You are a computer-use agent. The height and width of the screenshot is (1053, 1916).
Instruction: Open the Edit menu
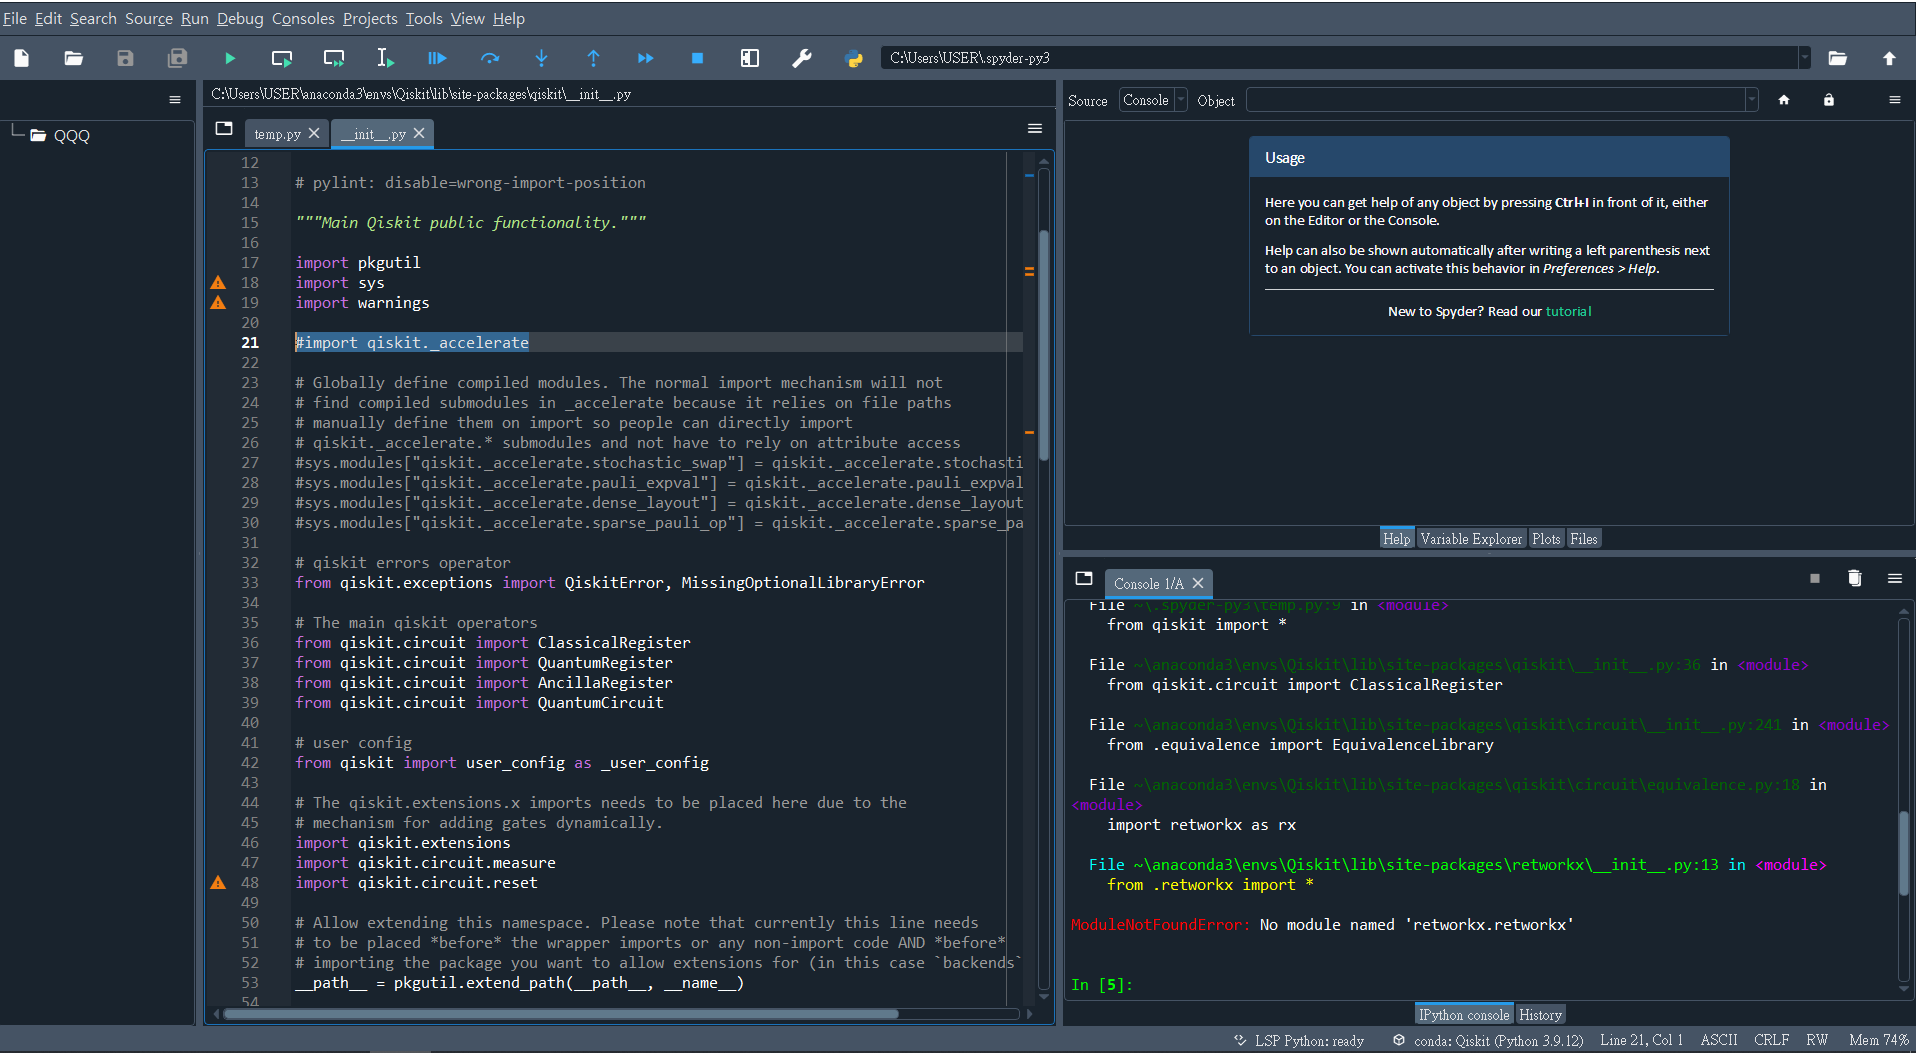(48, 18)
